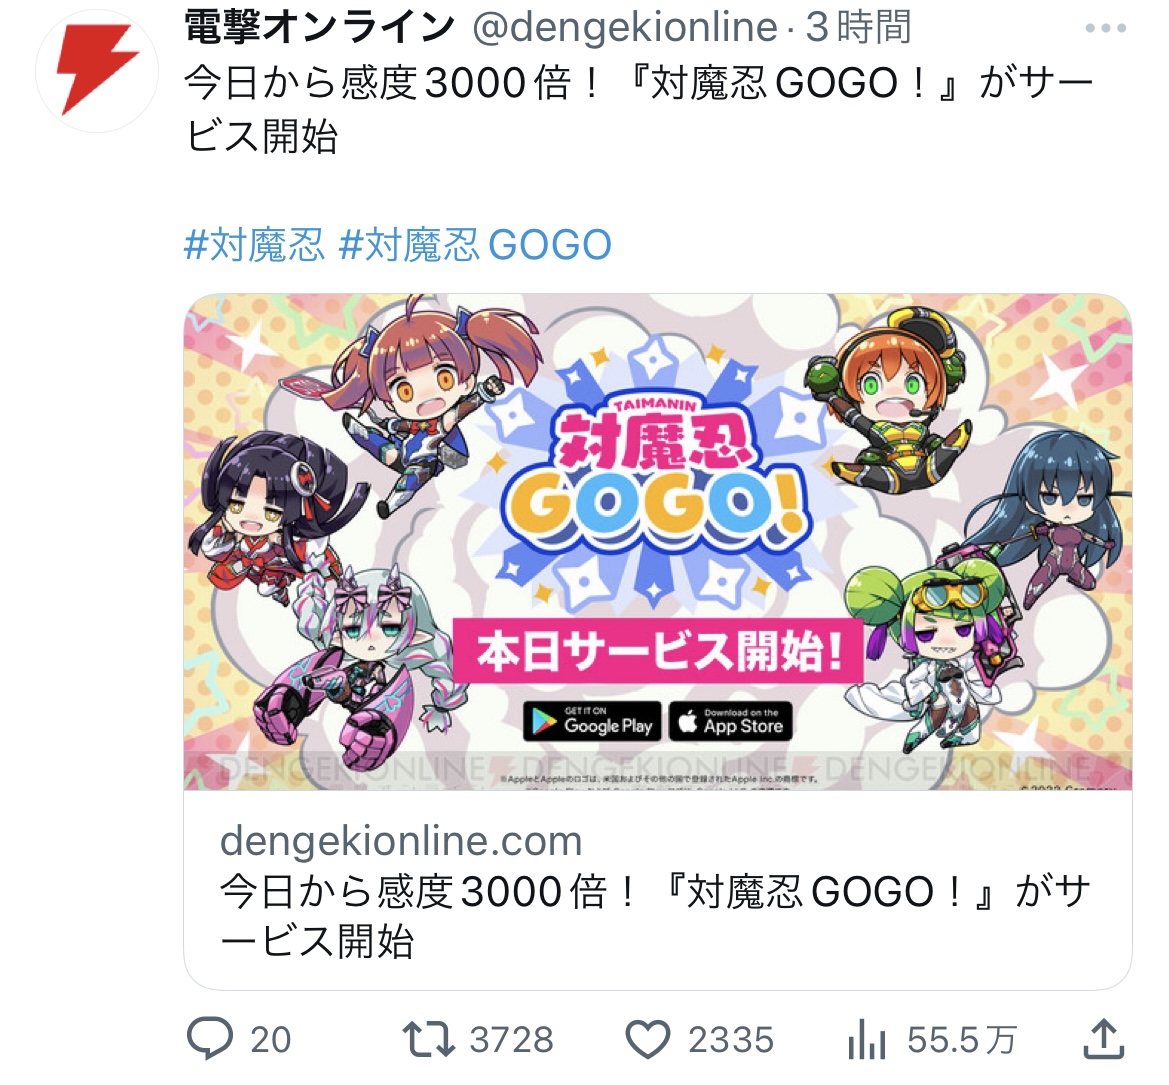Viewport: 1169px width, 1085px height.
Task: Open the reply comment icon
Action: click(x=209, y=1038)
